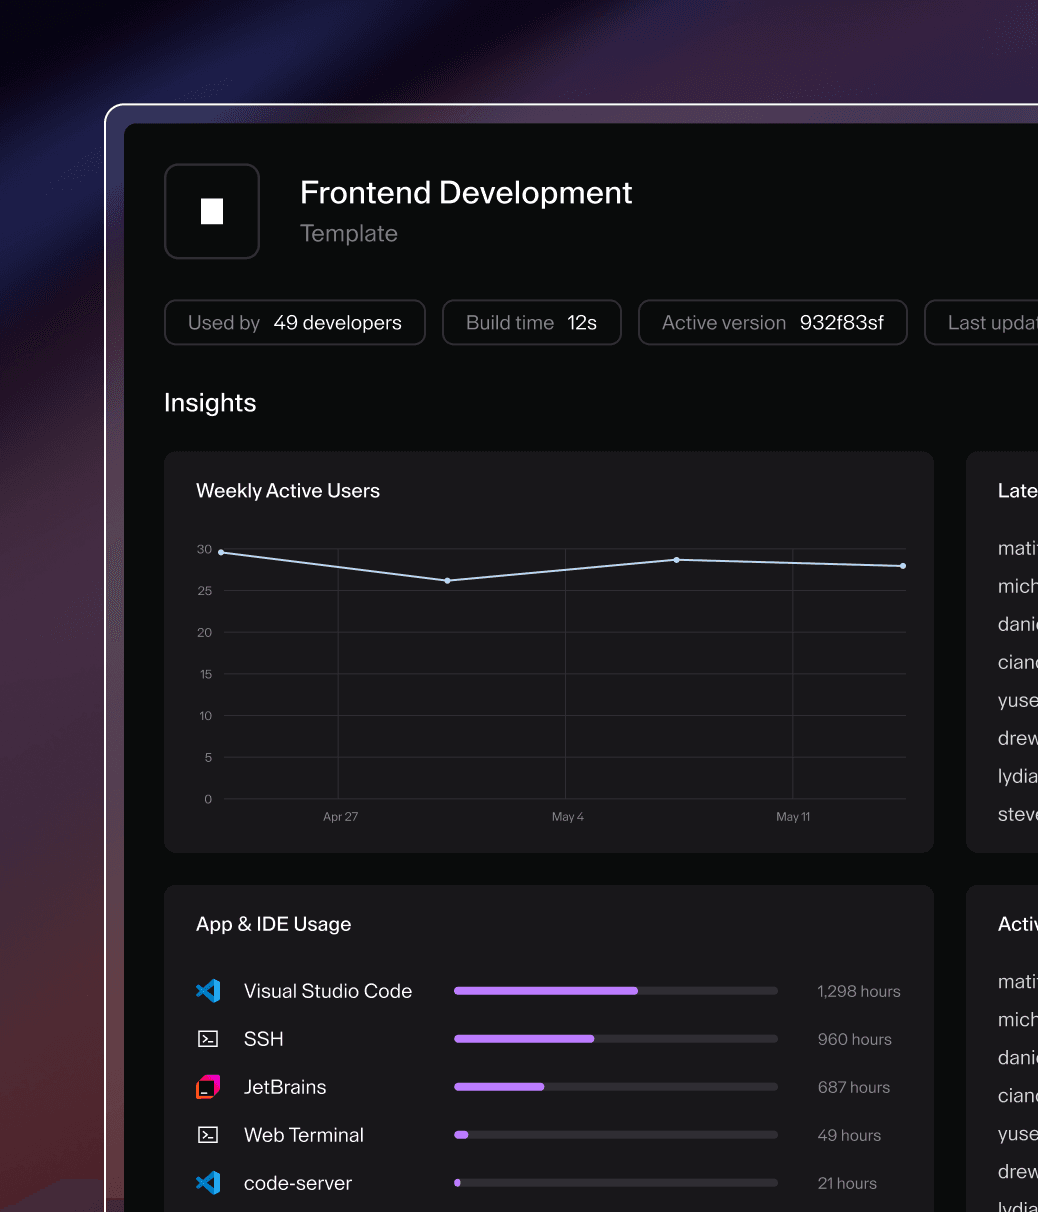Click the SSH label
This screenshot has height=1212, width=1038.
point(264,1039)
